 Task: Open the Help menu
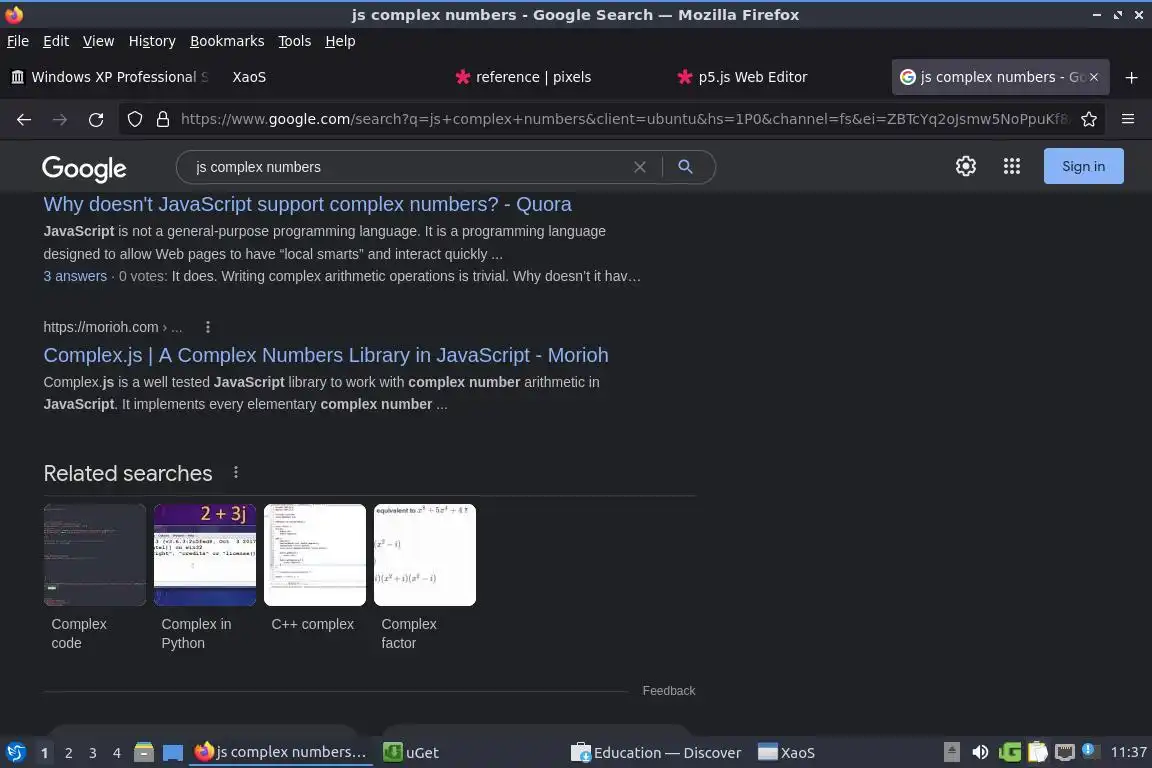coord(340,41)
